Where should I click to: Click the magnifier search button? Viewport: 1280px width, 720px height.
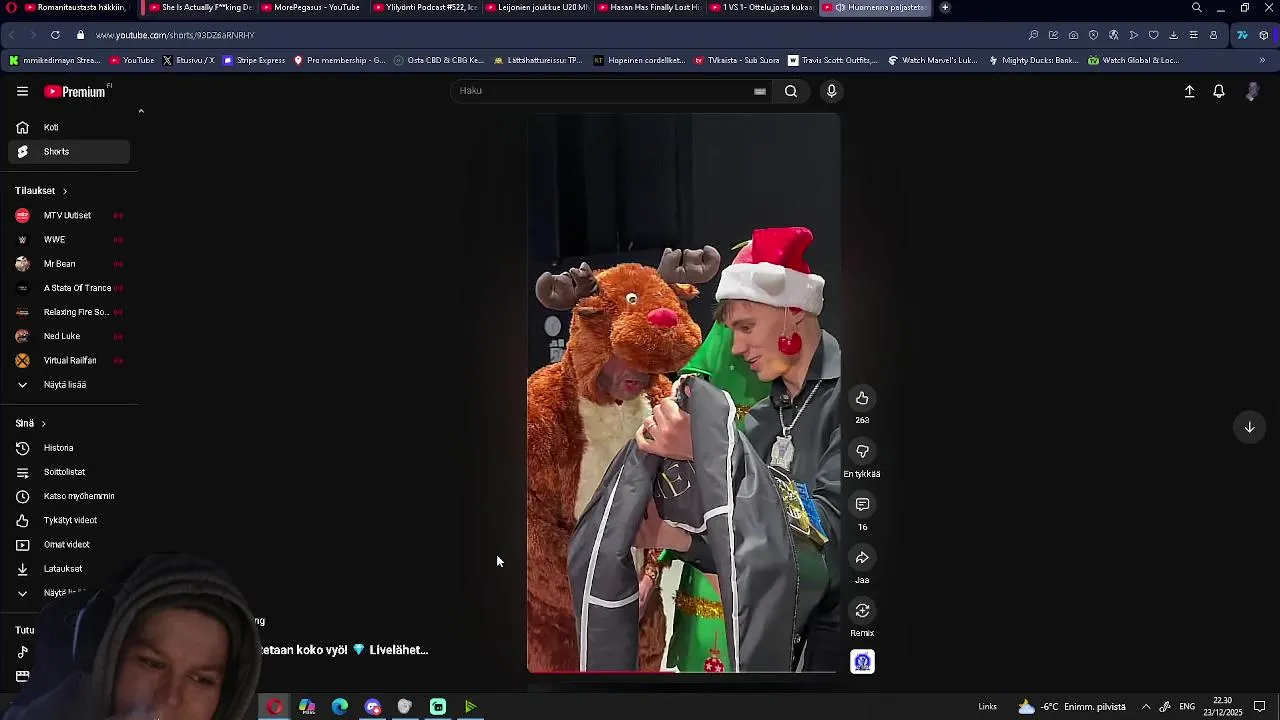pos(791,91)
